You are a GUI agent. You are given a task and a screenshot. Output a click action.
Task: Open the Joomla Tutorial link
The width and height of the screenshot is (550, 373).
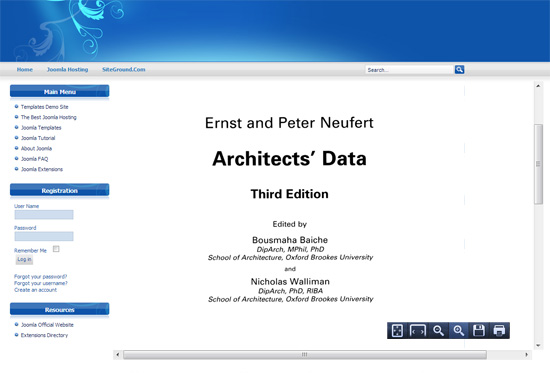click(38, 138)
